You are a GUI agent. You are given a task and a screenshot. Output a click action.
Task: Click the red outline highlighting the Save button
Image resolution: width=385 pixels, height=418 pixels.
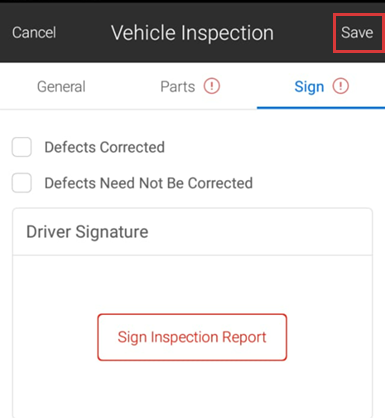359,15
